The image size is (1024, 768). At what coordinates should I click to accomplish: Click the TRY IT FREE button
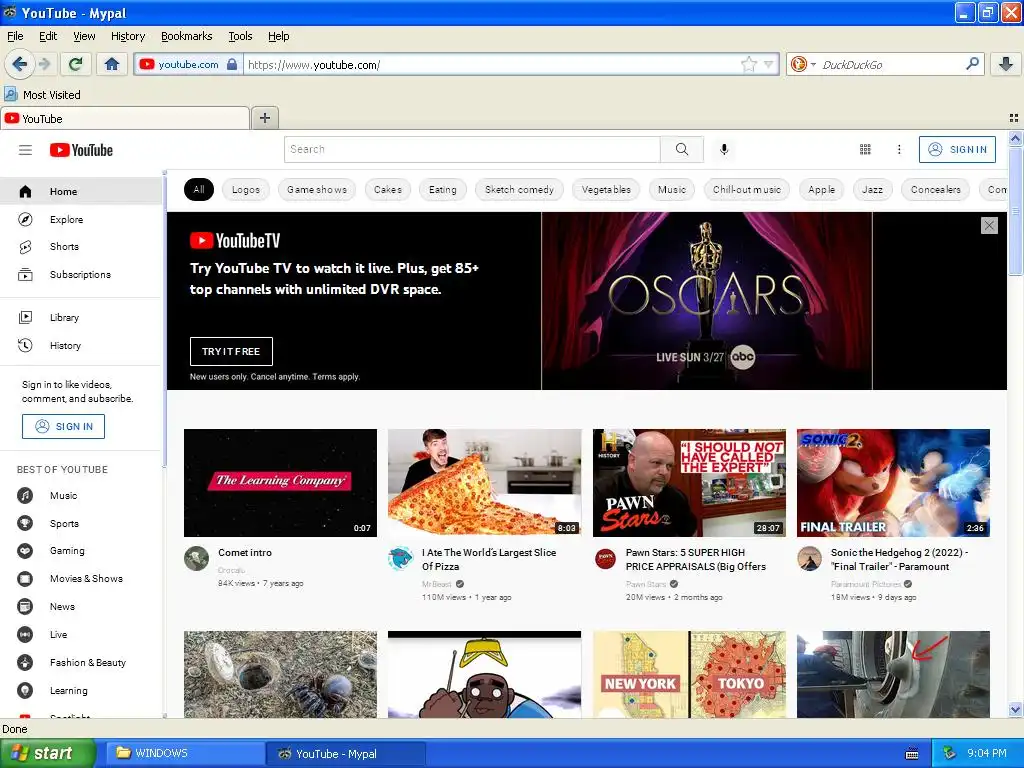(231, 351)
